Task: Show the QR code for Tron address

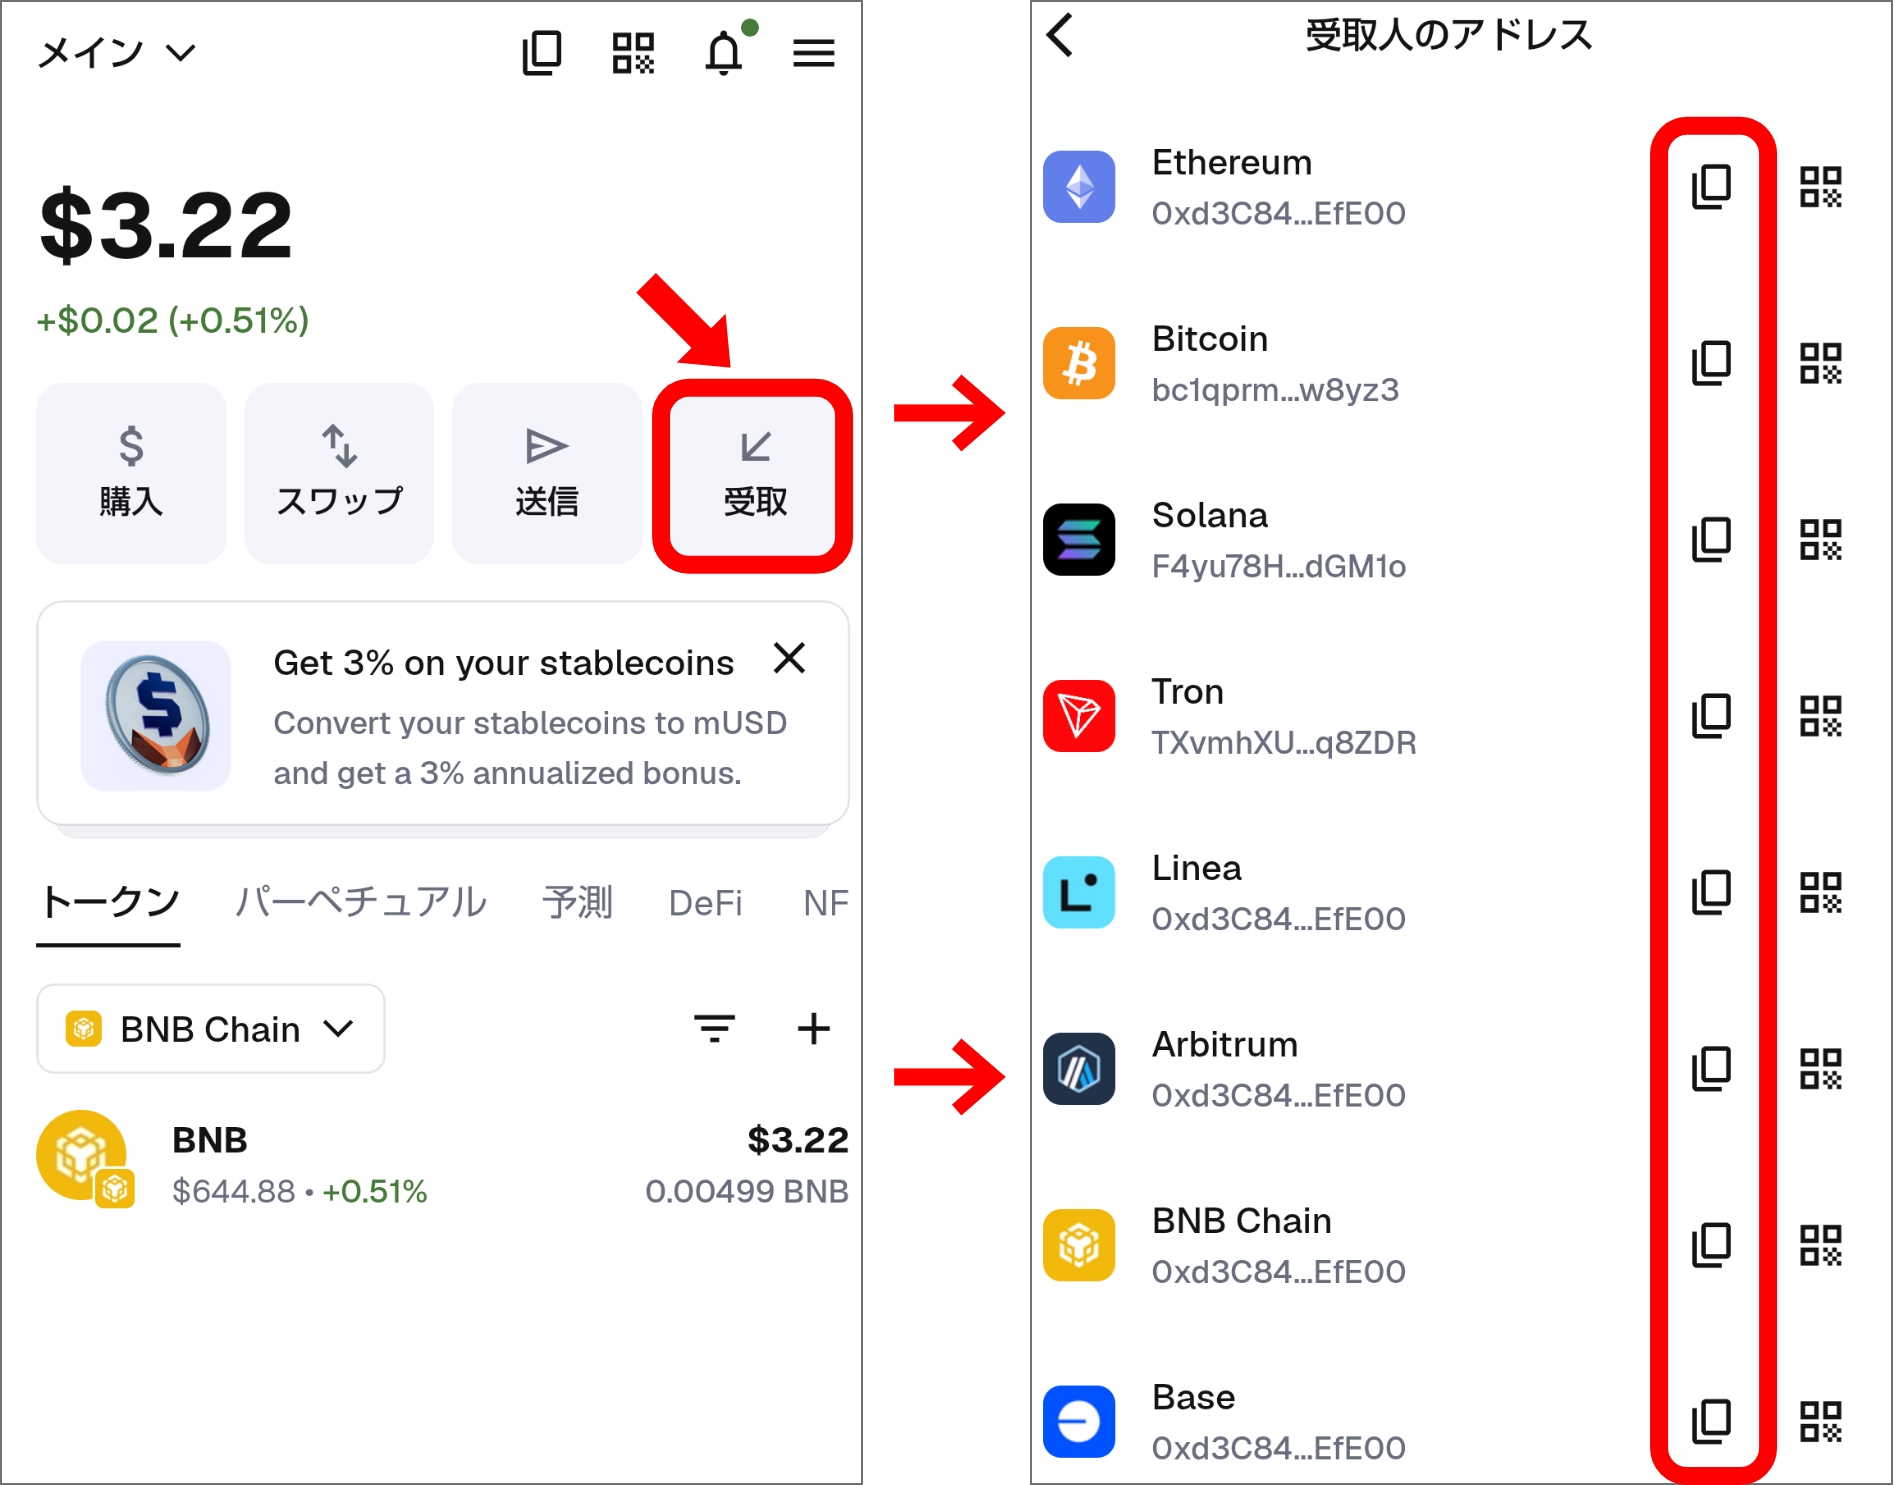Action: 1822,716
